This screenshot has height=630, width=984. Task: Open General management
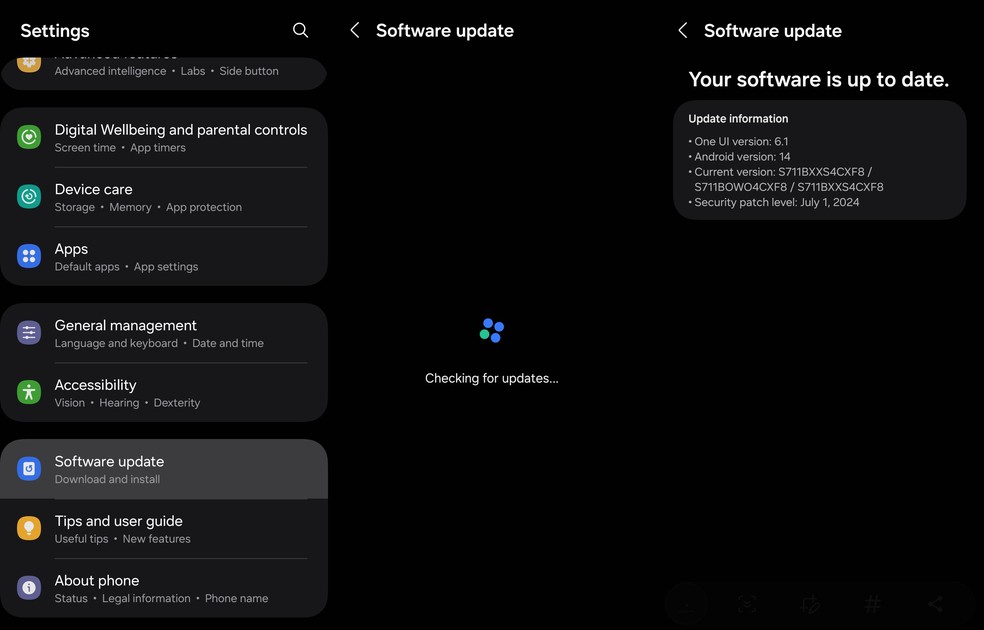tap(164, 333)
